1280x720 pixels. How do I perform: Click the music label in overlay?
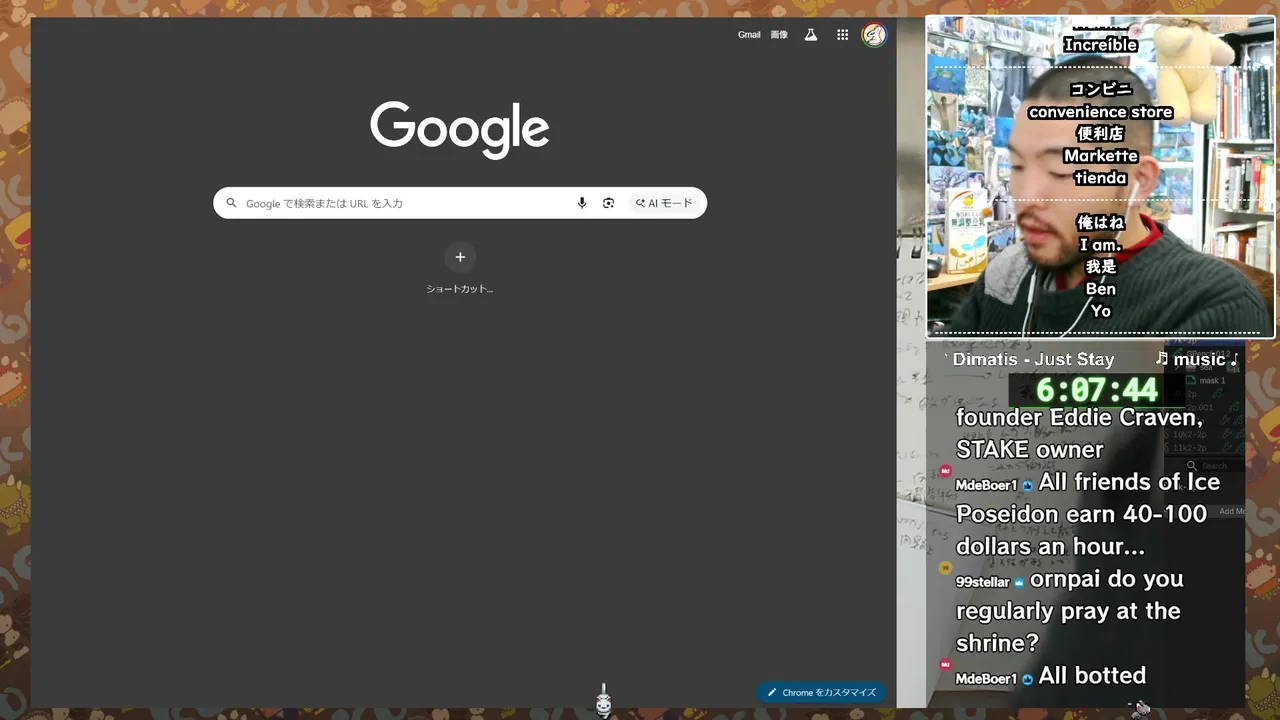coord(1197,359)
